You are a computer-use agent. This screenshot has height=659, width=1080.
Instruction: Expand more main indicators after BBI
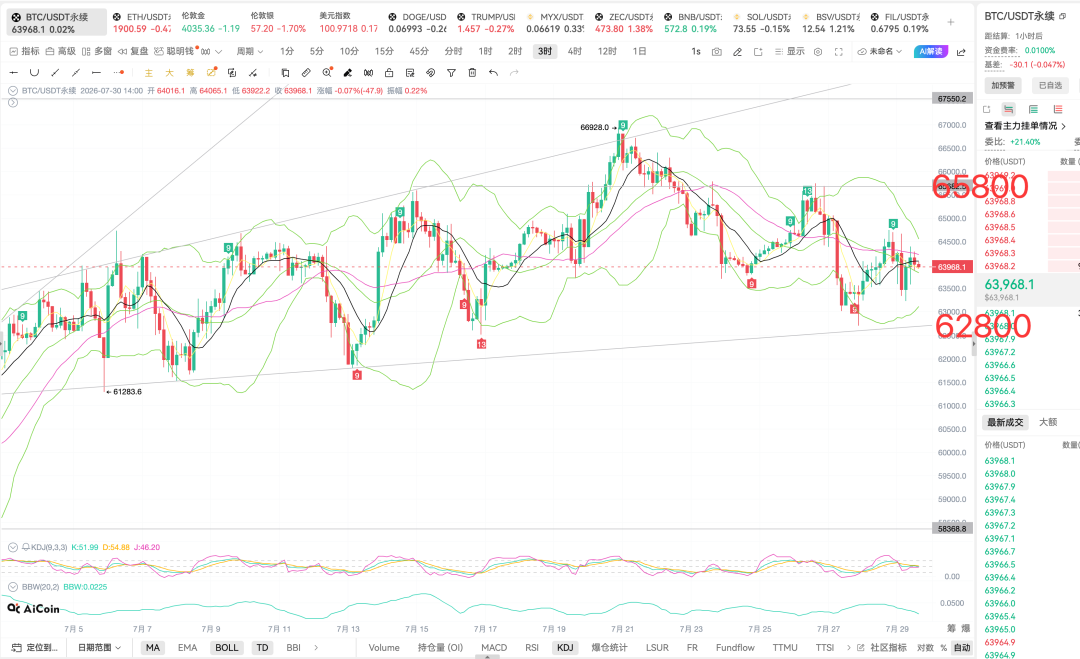pos(316,647)
